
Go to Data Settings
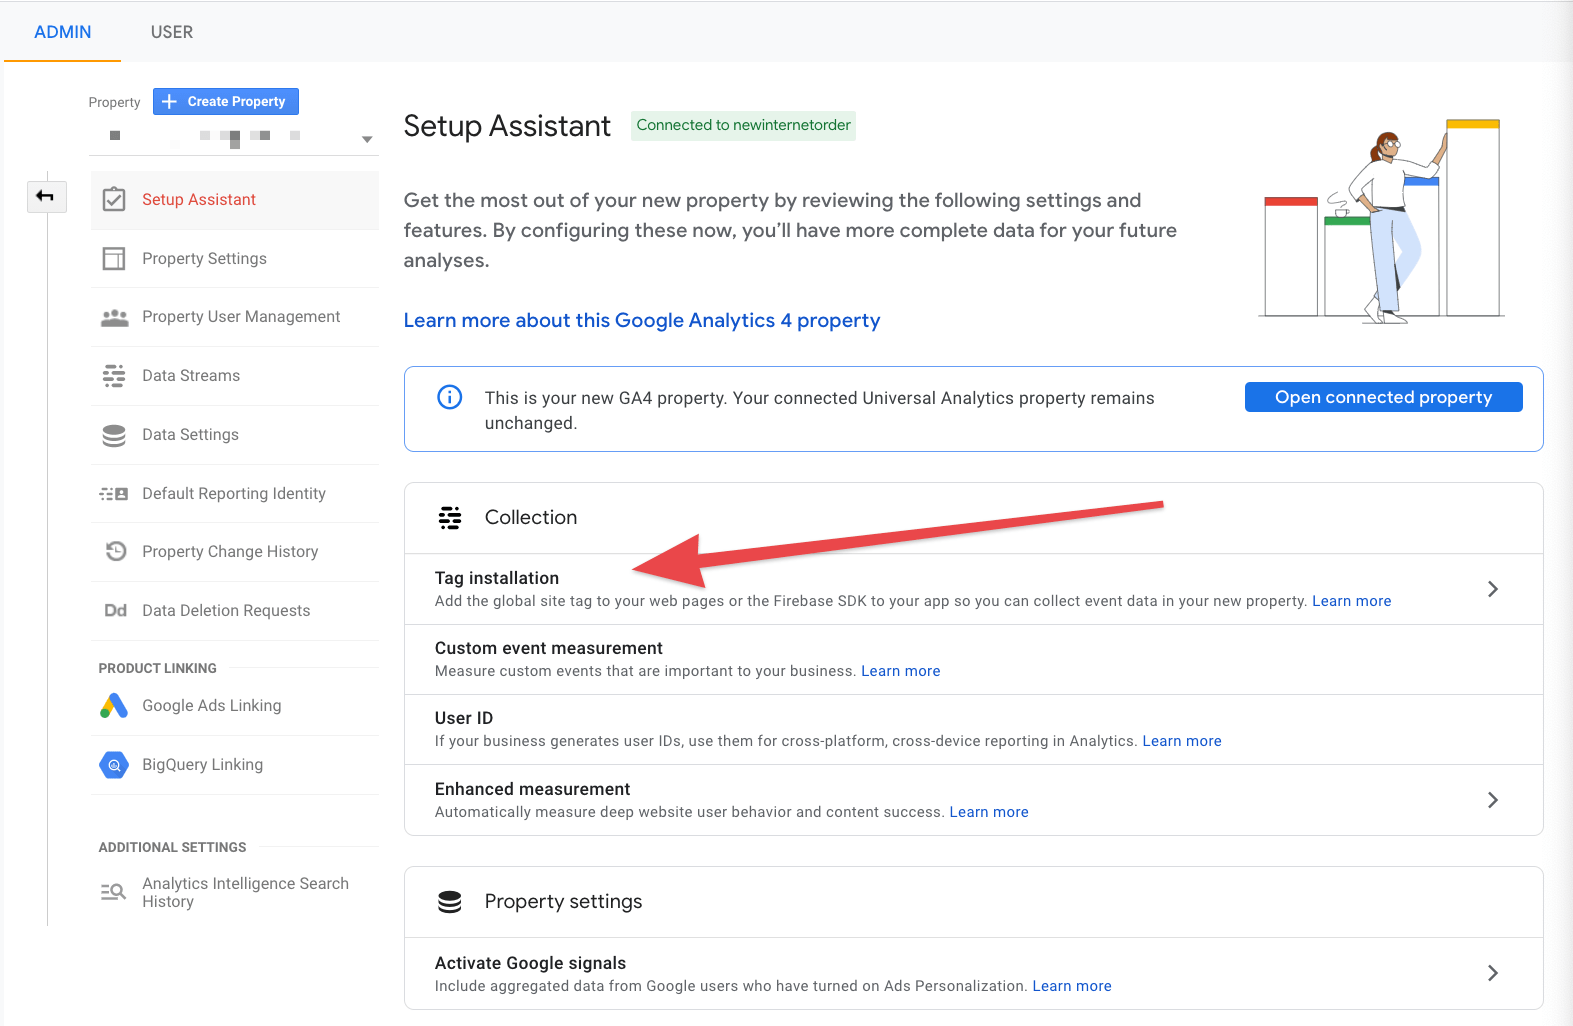click(235, 435)
